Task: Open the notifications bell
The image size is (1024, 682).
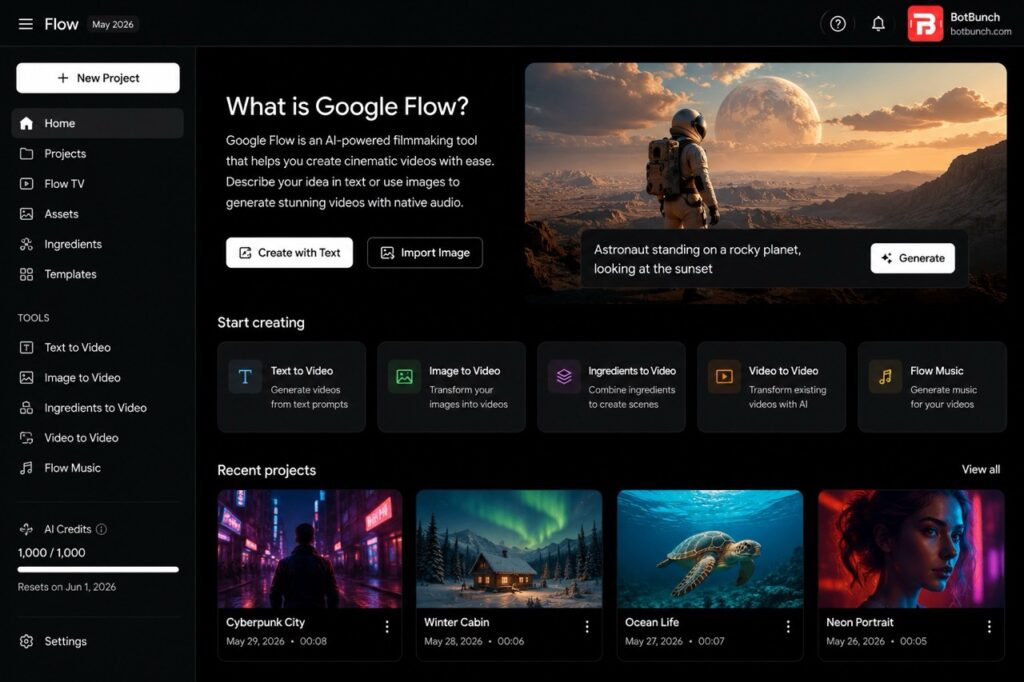Action: click(x=878, y=24)
